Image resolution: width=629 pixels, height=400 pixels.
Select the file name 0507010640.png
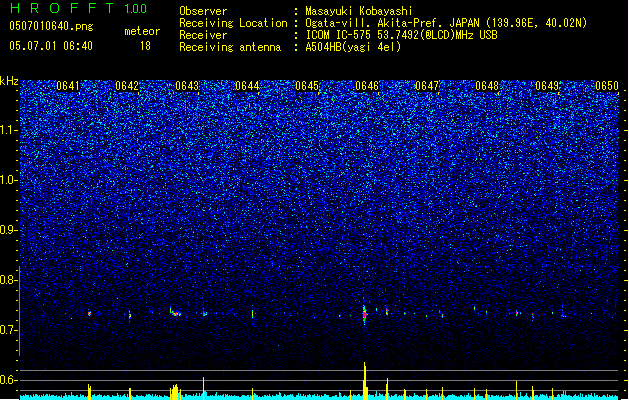click(51, 26)
